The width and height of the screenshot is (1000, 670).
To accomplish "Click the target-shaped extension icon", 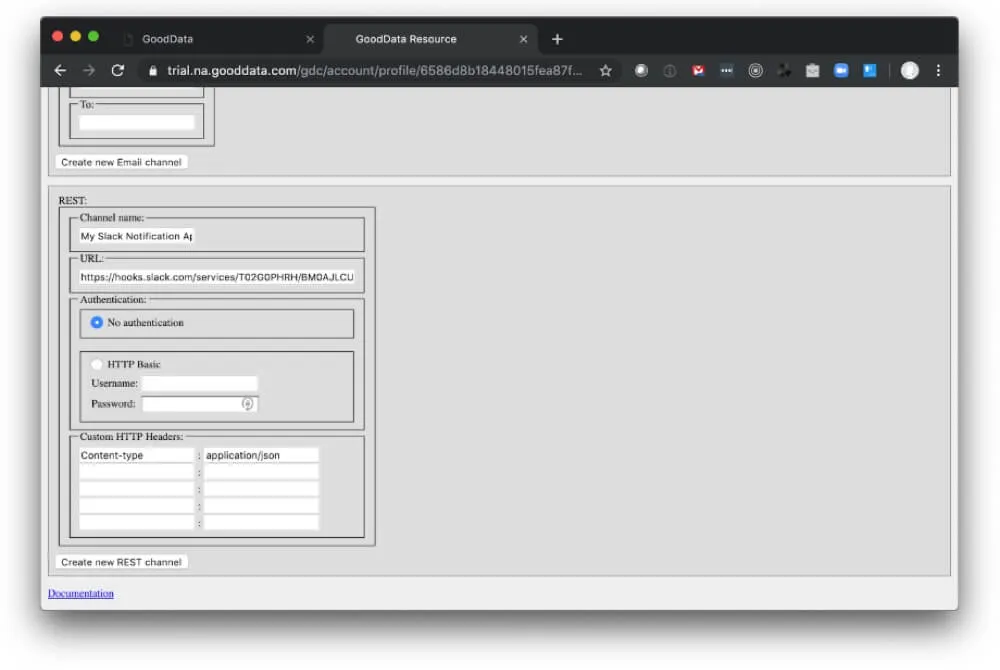I will [x=755, y=71].
